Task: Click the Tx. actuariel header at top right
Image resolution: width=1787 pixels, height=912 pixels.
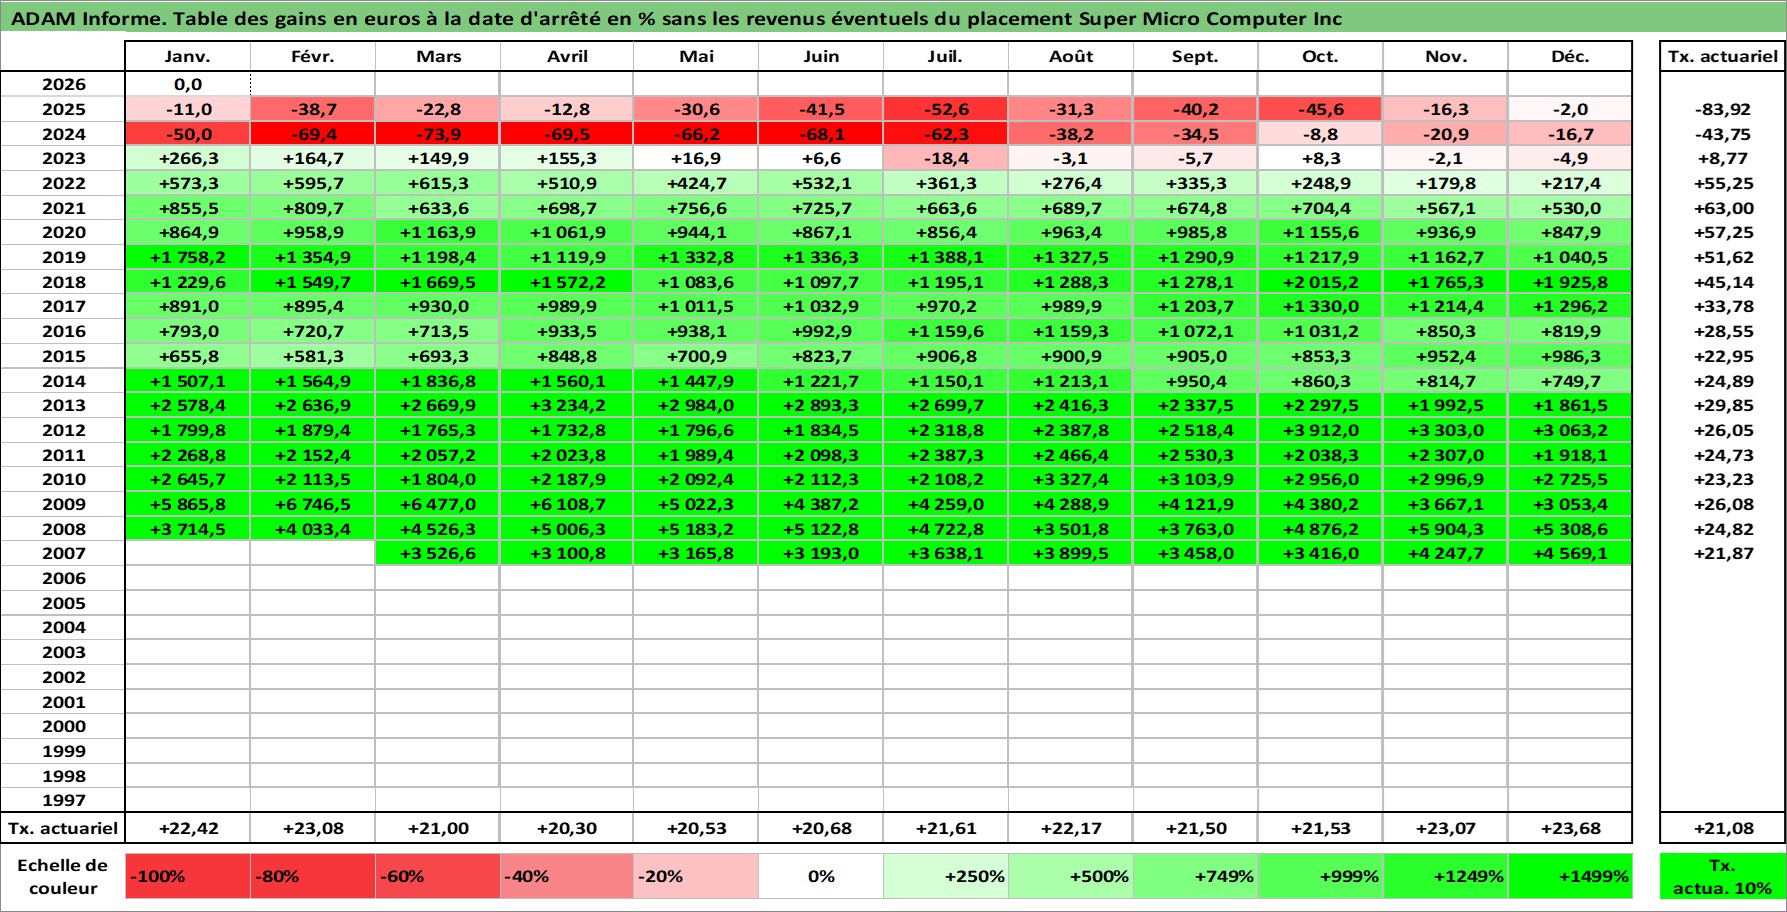Action: tap(1722, 57)
